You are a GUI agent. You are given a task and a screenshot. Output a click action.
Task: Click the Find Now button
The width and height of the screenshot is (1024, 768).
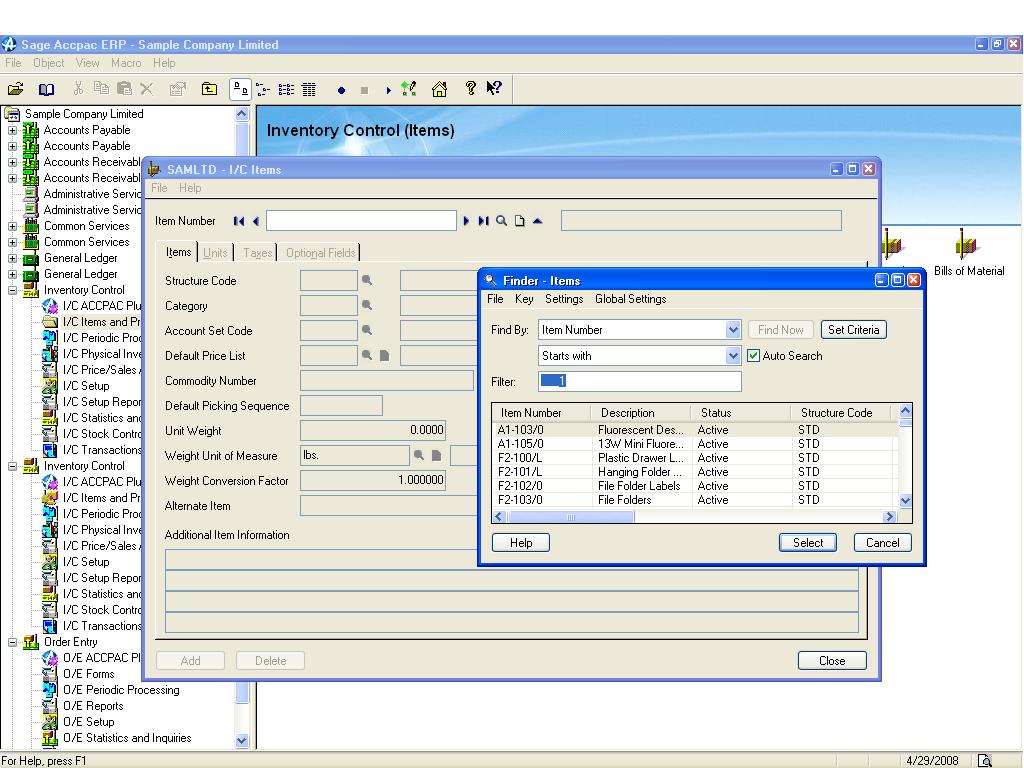[780, 330]
